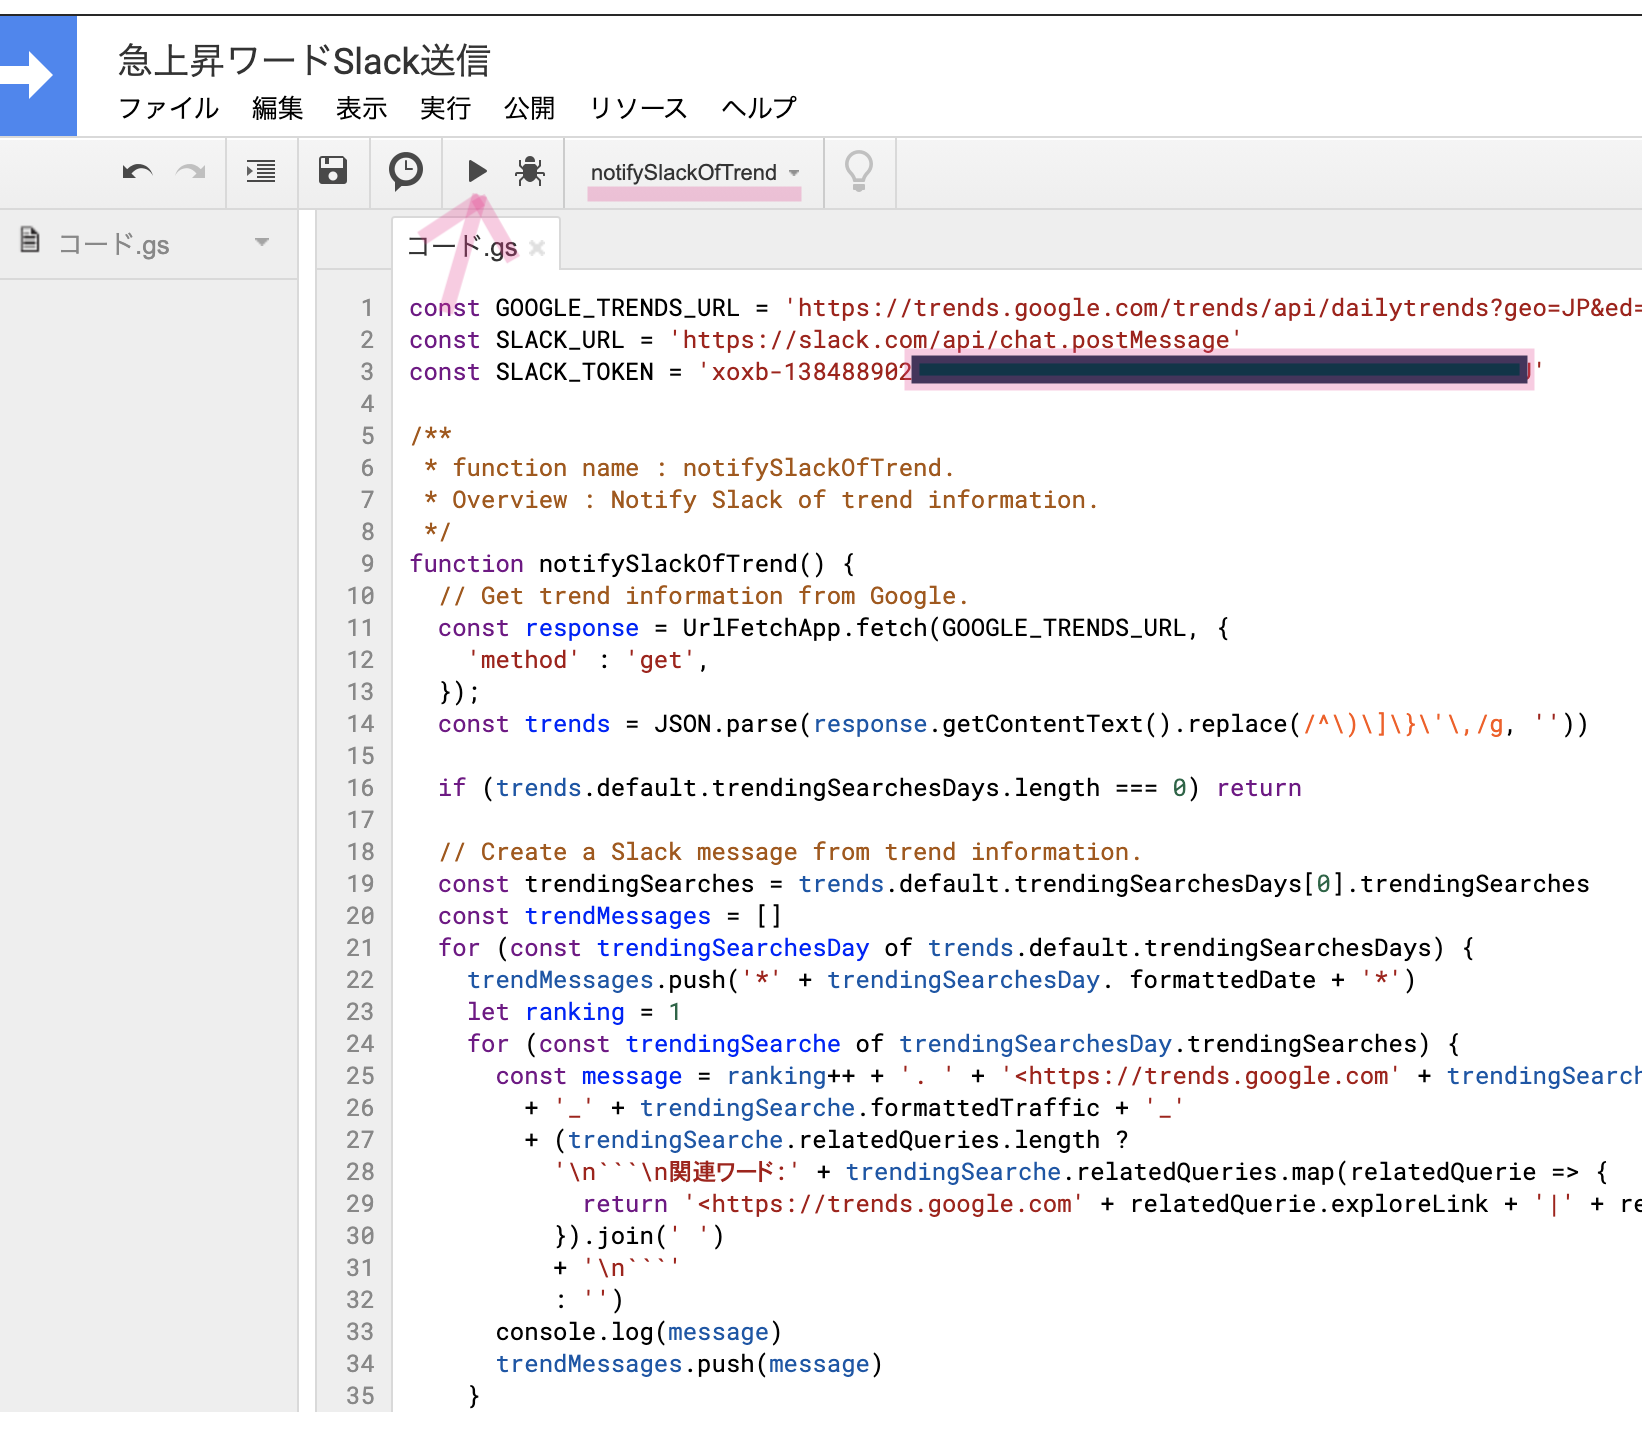This screenshot has width=1642, height=1443.
Task: Open the notifySlackOfTrend function dropdown
Action: (x=695, y=173)
